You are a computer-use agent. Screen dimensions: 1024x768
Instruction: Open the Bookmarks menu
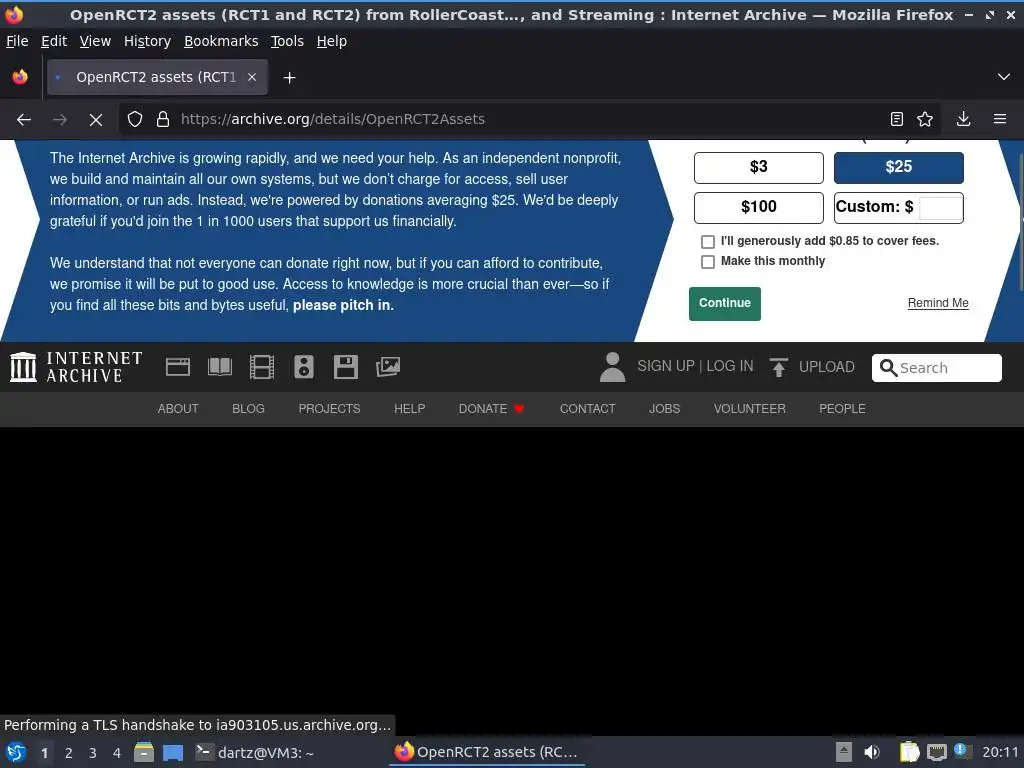point(221,41)
